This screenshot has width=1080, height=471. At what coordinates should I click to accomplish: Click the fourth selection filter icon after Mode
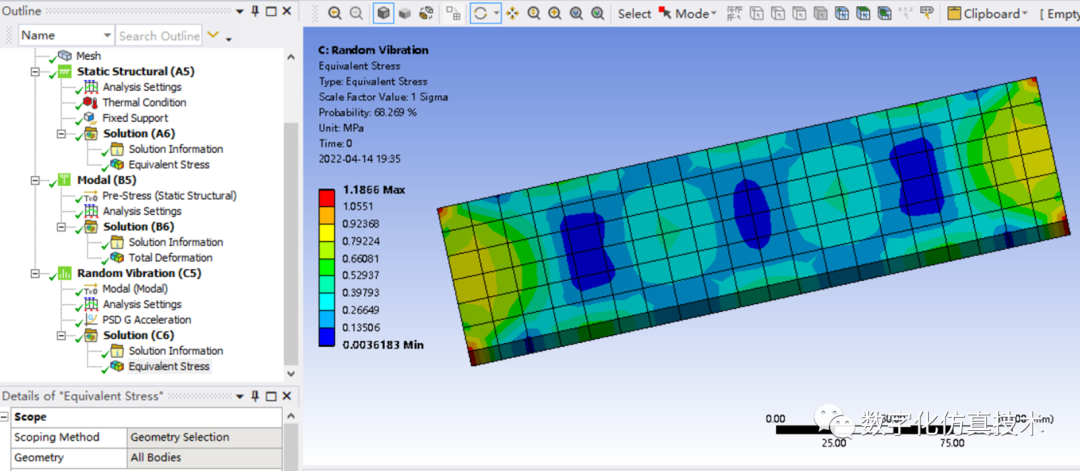pos(799,13)
